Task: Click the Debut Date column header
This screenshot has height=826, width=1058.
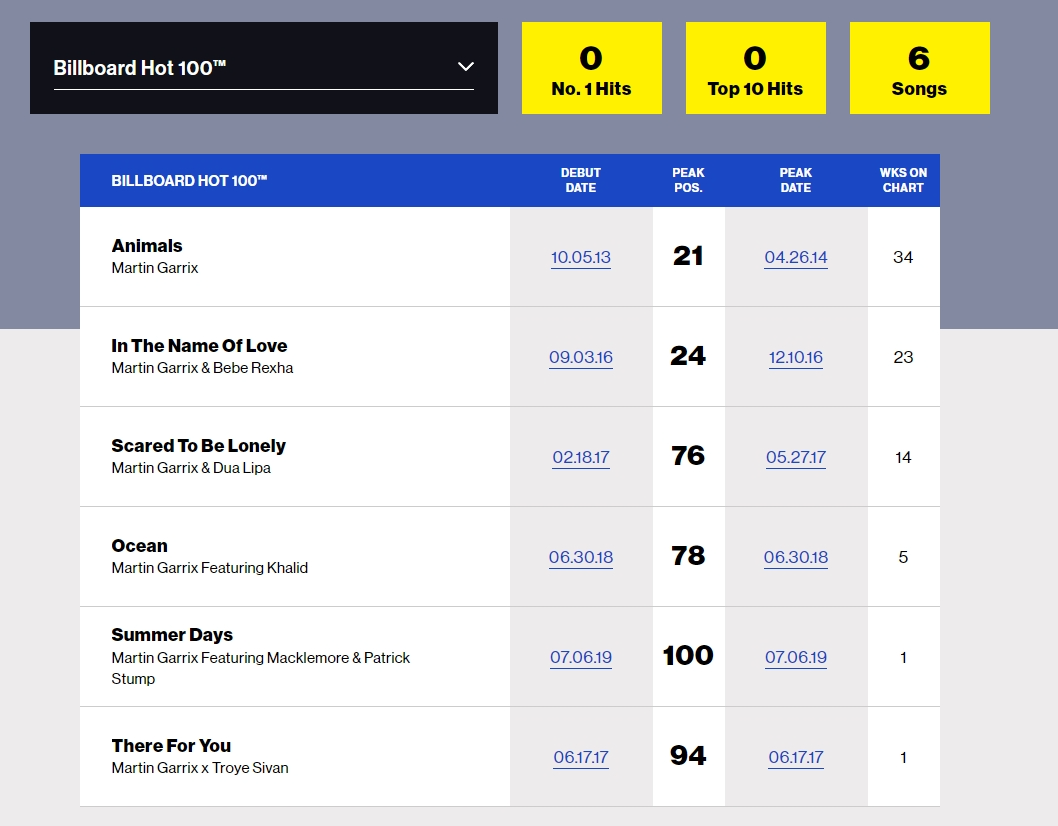Action: (x=580, y=180)
